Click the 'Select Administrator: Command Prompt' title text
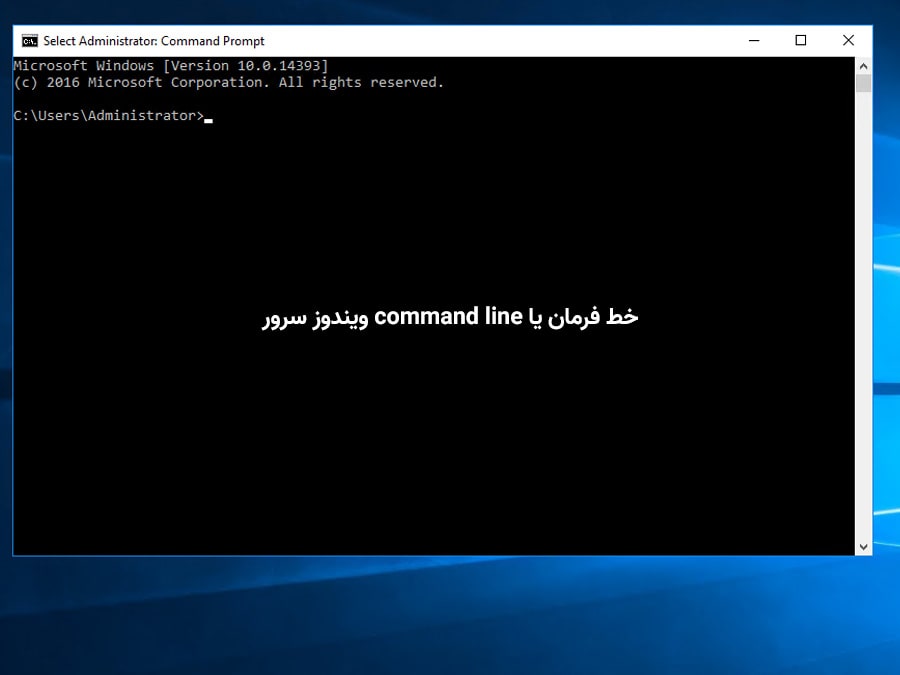Viewport: 900px width, 675px height. [154, 41]
